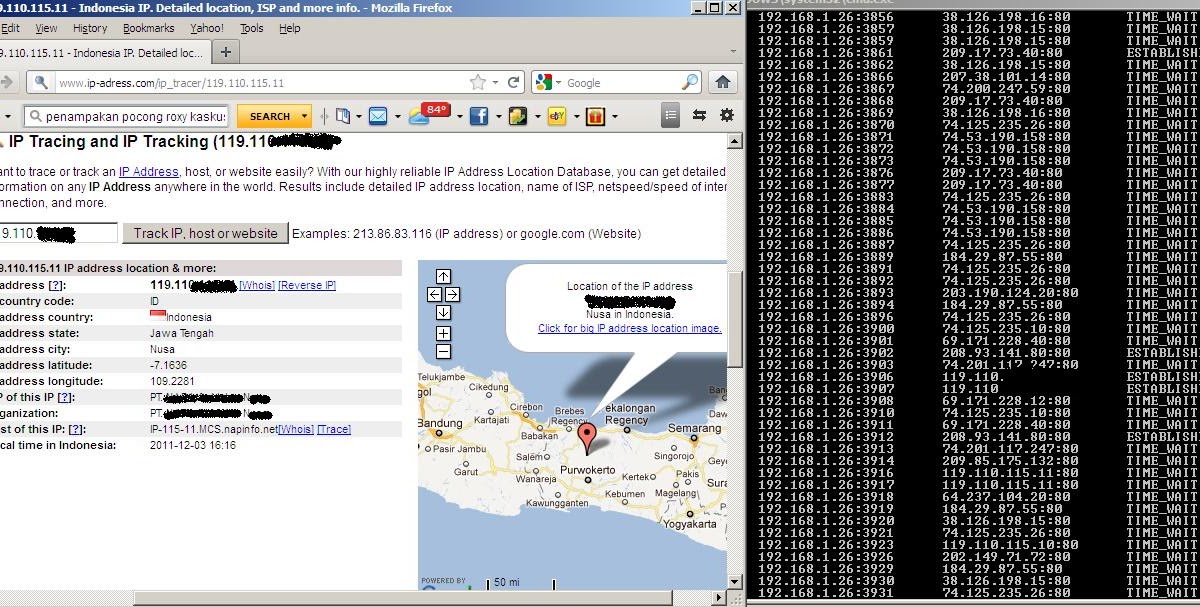Go to the Firefox home page icon
Screen dimensions: 1200x607
[x=722, y=83]
